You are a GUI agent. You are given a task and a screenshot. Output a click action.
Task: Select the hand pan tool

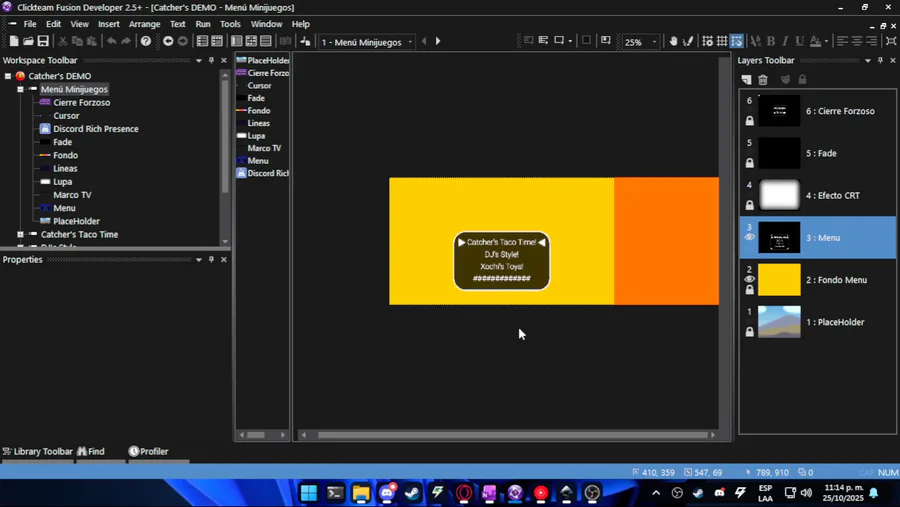673,41
